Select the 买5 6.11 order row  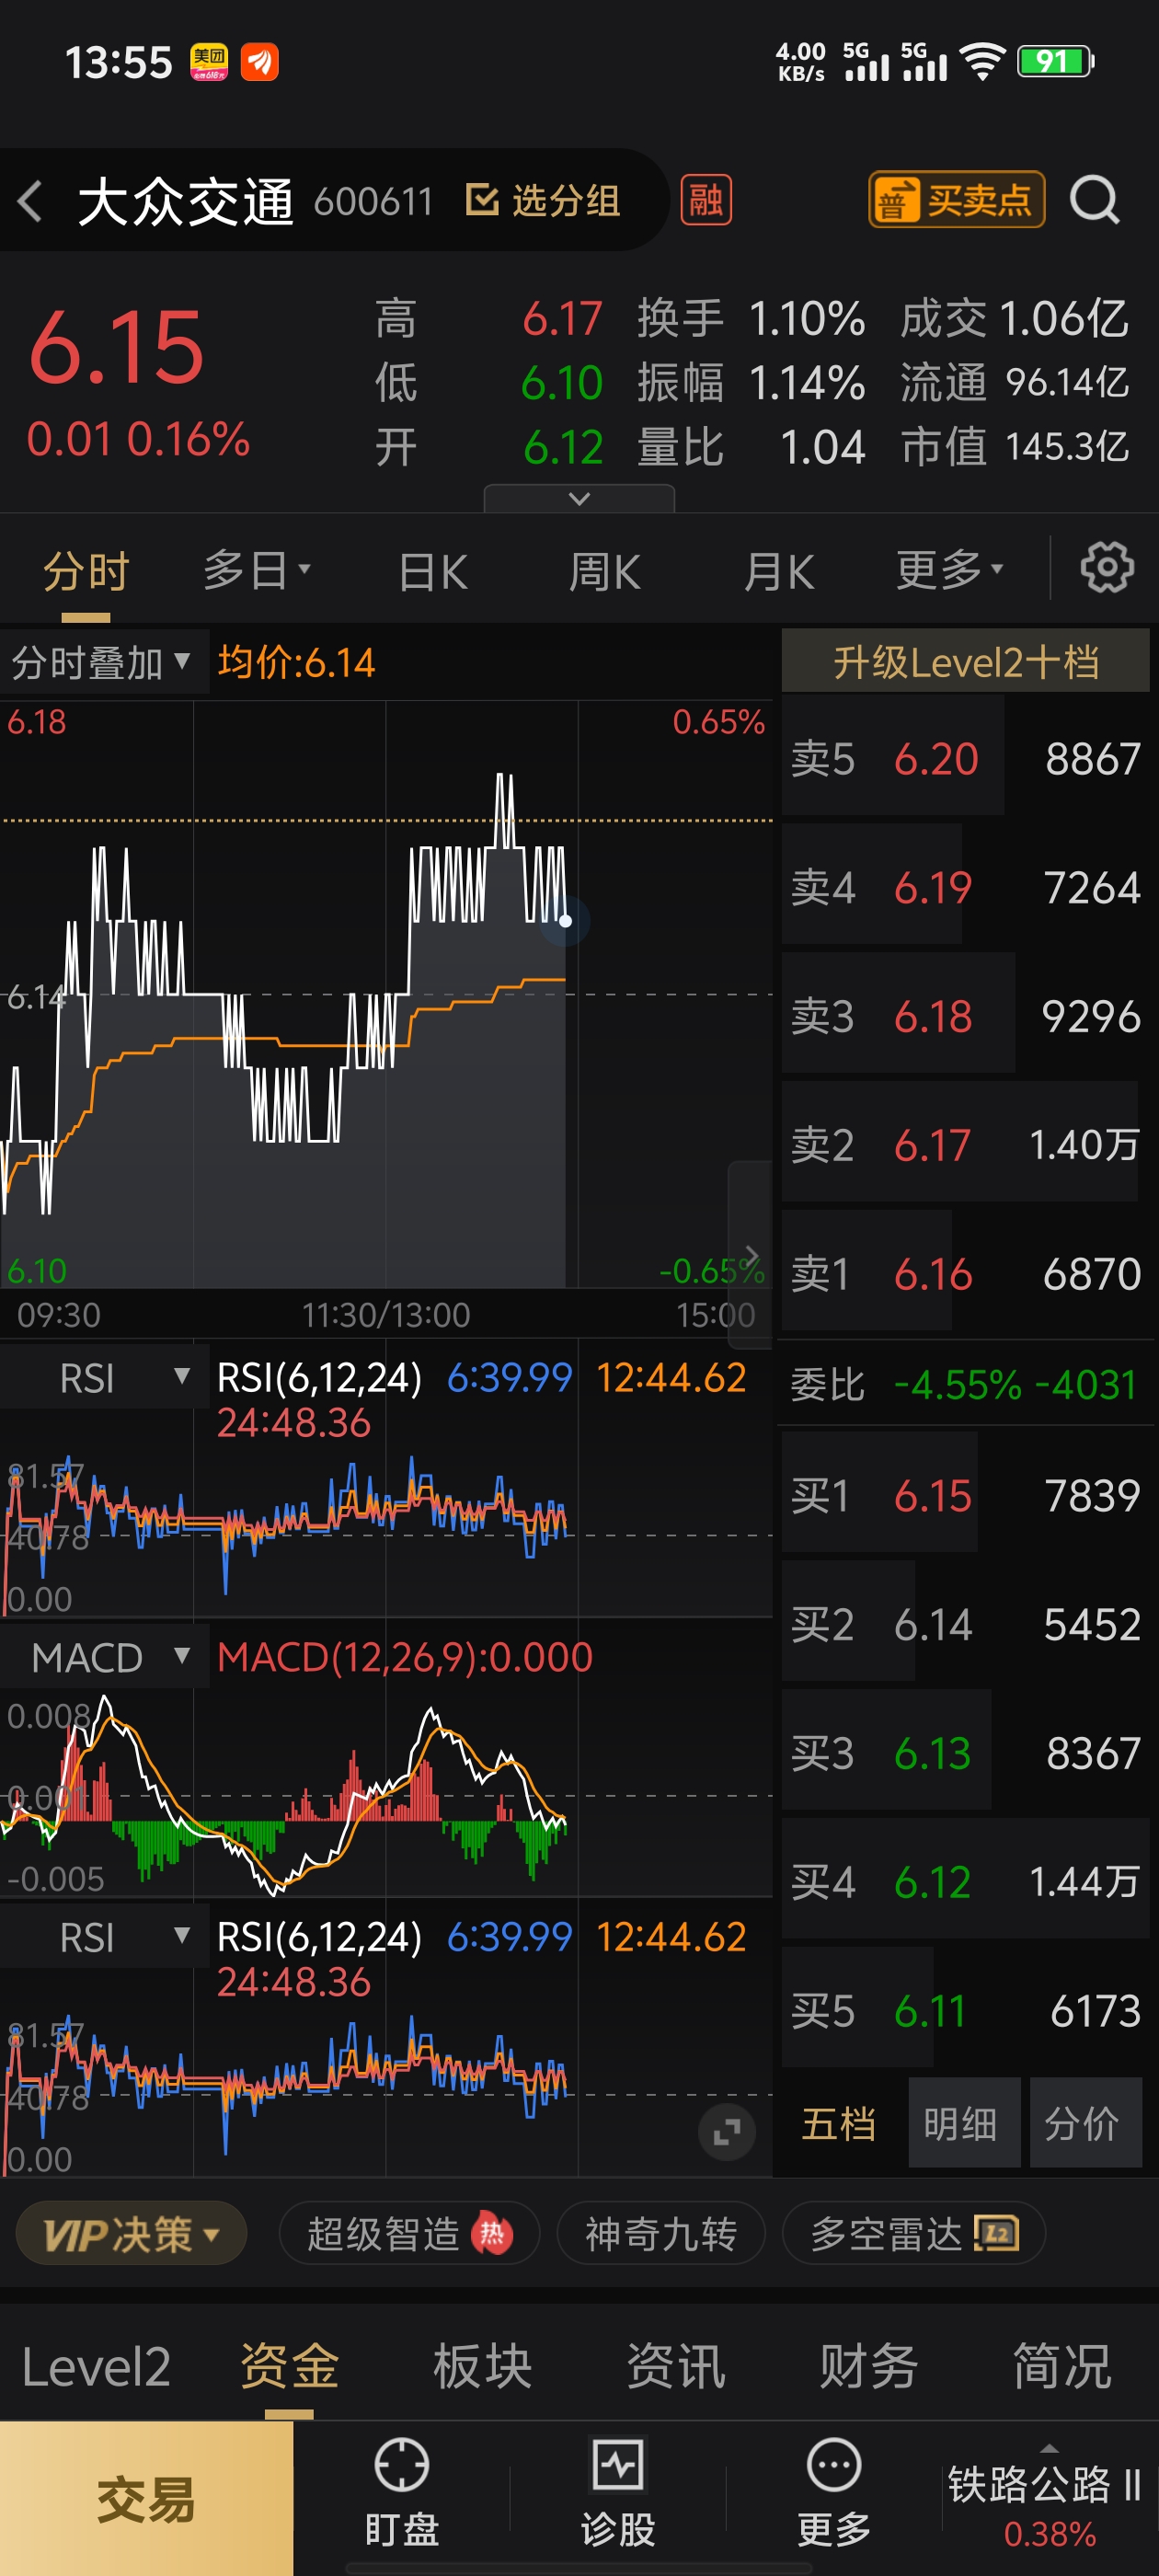coord(966,2010)
